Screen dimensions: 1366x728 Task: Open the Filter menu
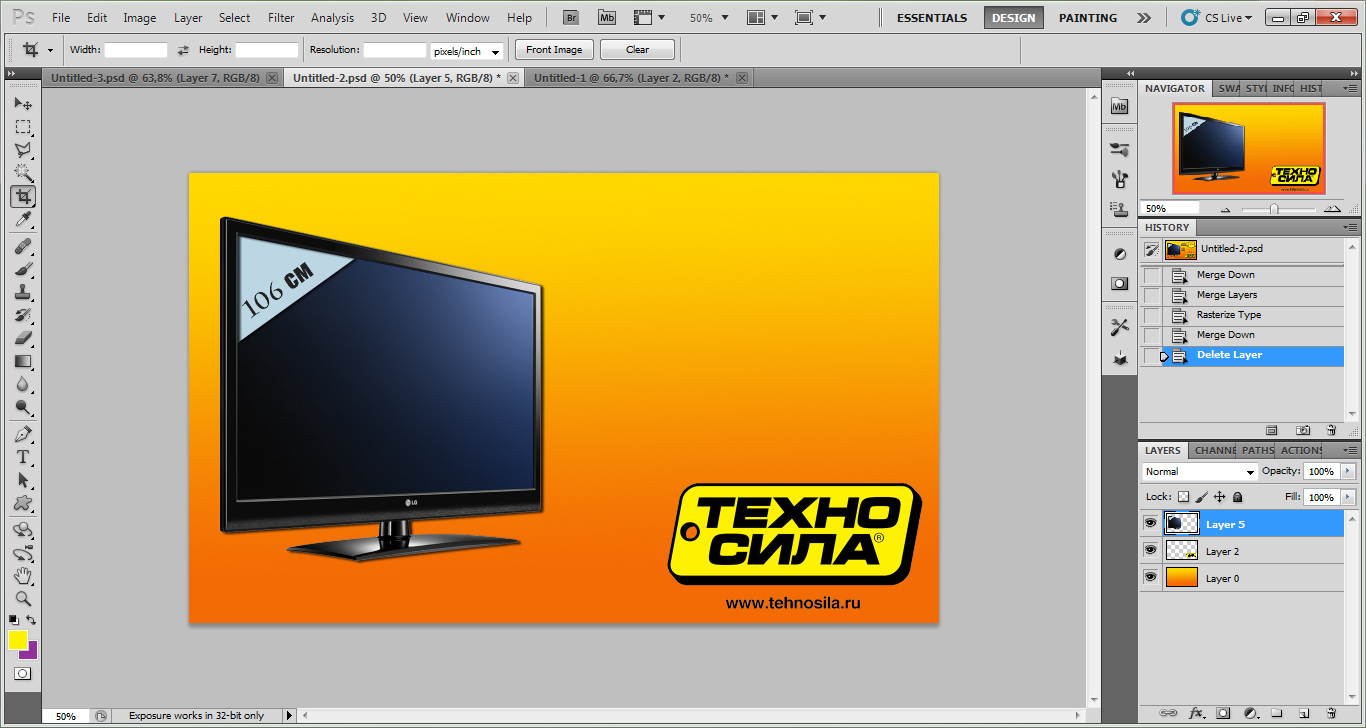pyautogui.click(x=281, y=18)
